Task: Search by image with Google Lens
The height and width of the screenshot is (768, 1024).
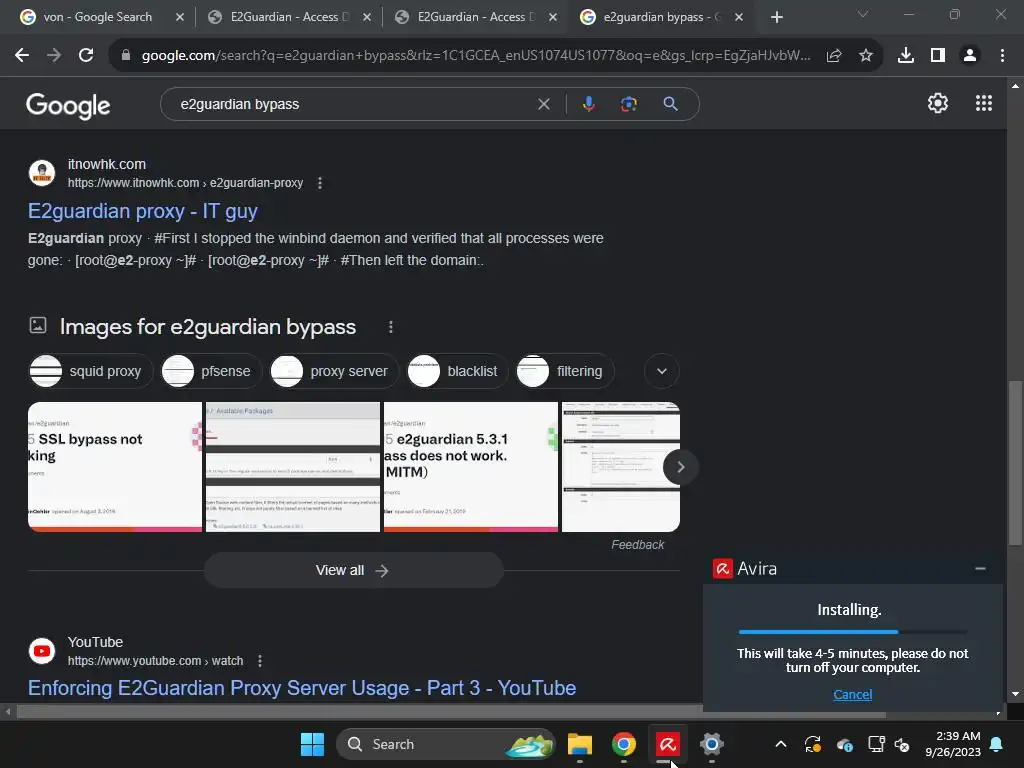Action: point(628,104)
